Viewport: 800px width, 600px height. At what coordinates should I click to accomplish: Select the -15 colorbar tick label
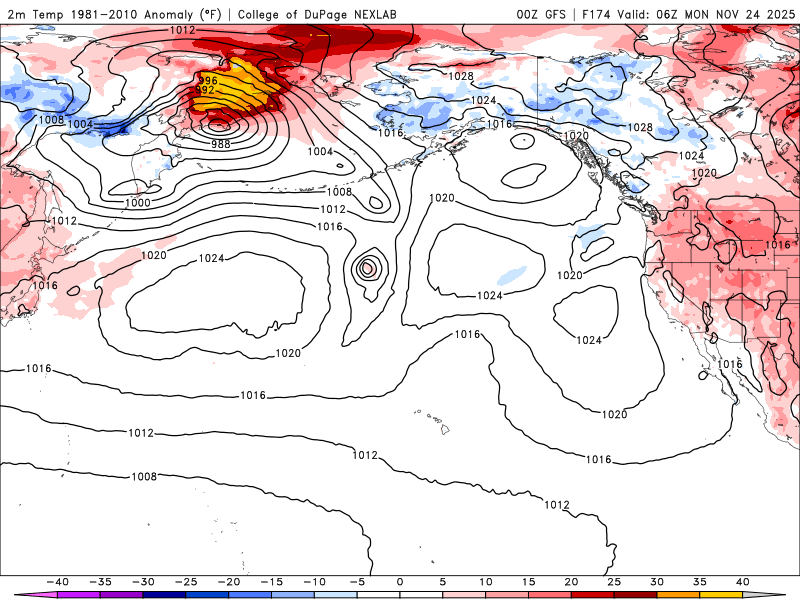[x=272, y=582]
